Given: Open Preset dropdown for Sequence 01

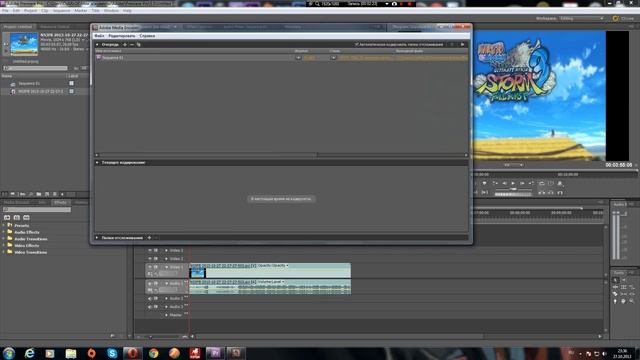Looking at the screenshot, I should (x=333, y=58).
